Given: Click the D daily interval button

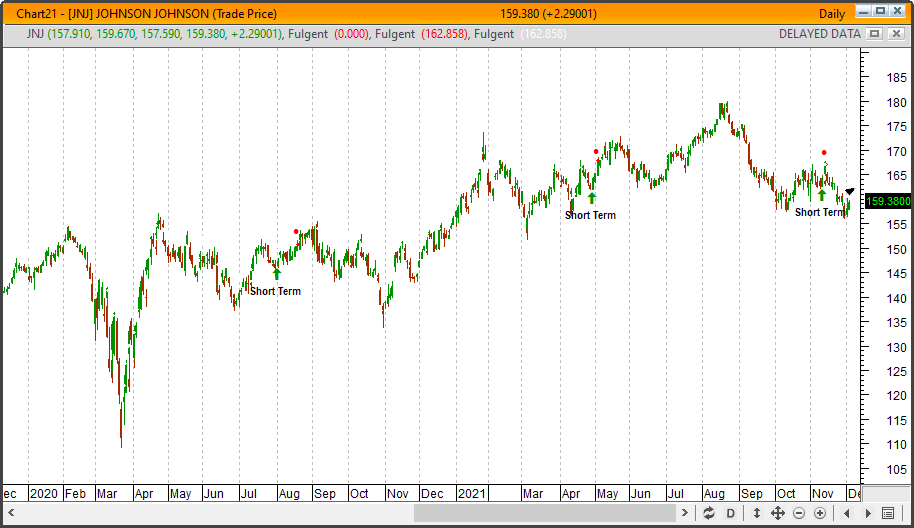Looking at the screenshot, I should point(730,513).
